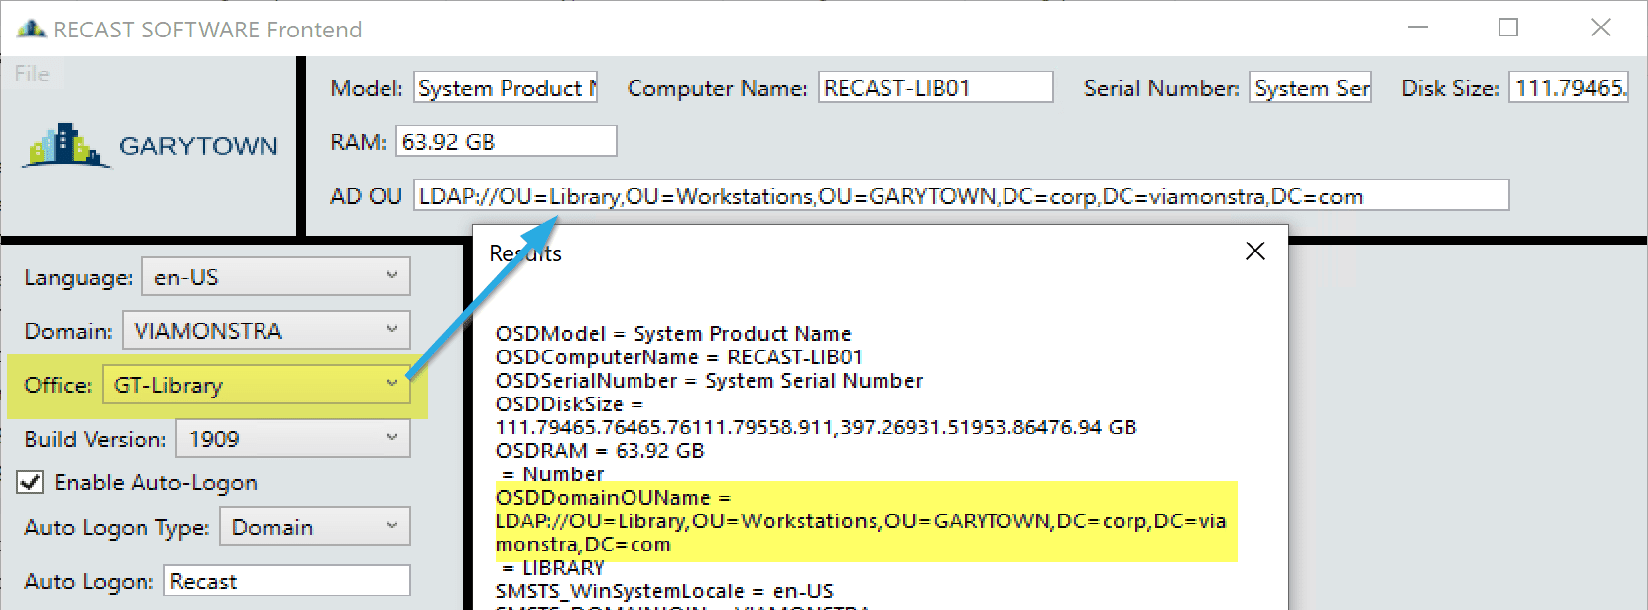The height and width of the screenshot is (610, 1648).
Task: Toggle the Enable Auto-Logon checkbox
Action: [x=31, y=483]
